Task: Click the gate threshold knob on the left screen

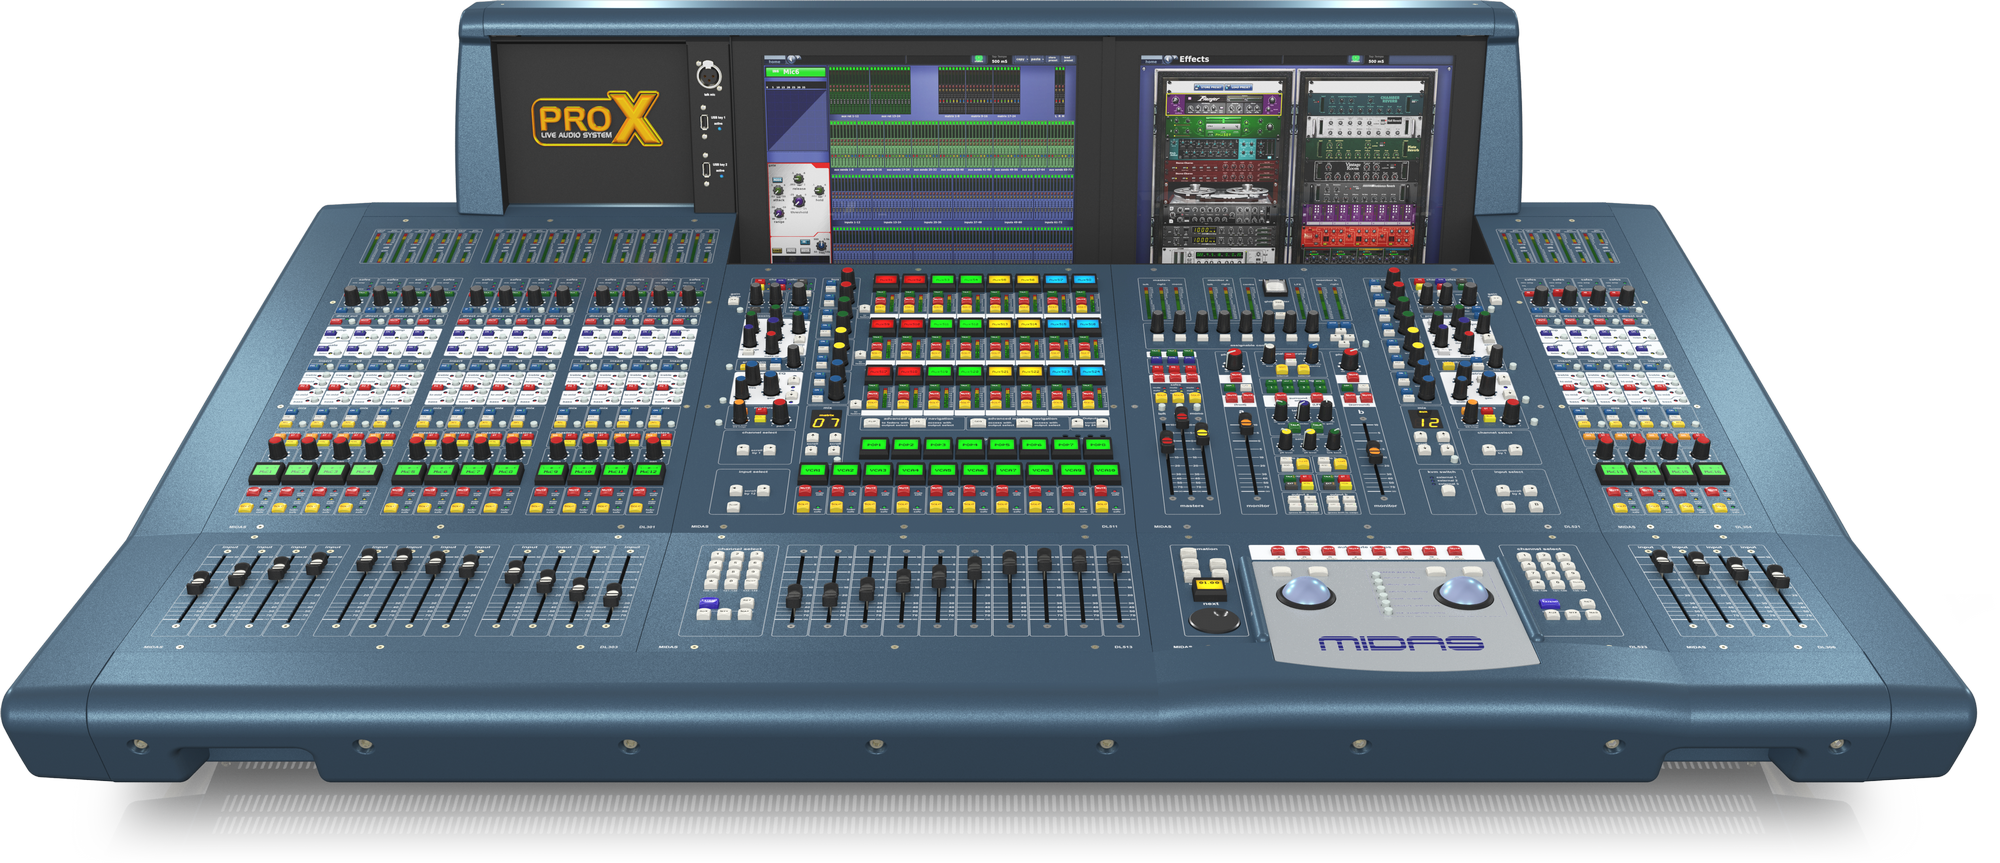Action: (x=798, y=201)
